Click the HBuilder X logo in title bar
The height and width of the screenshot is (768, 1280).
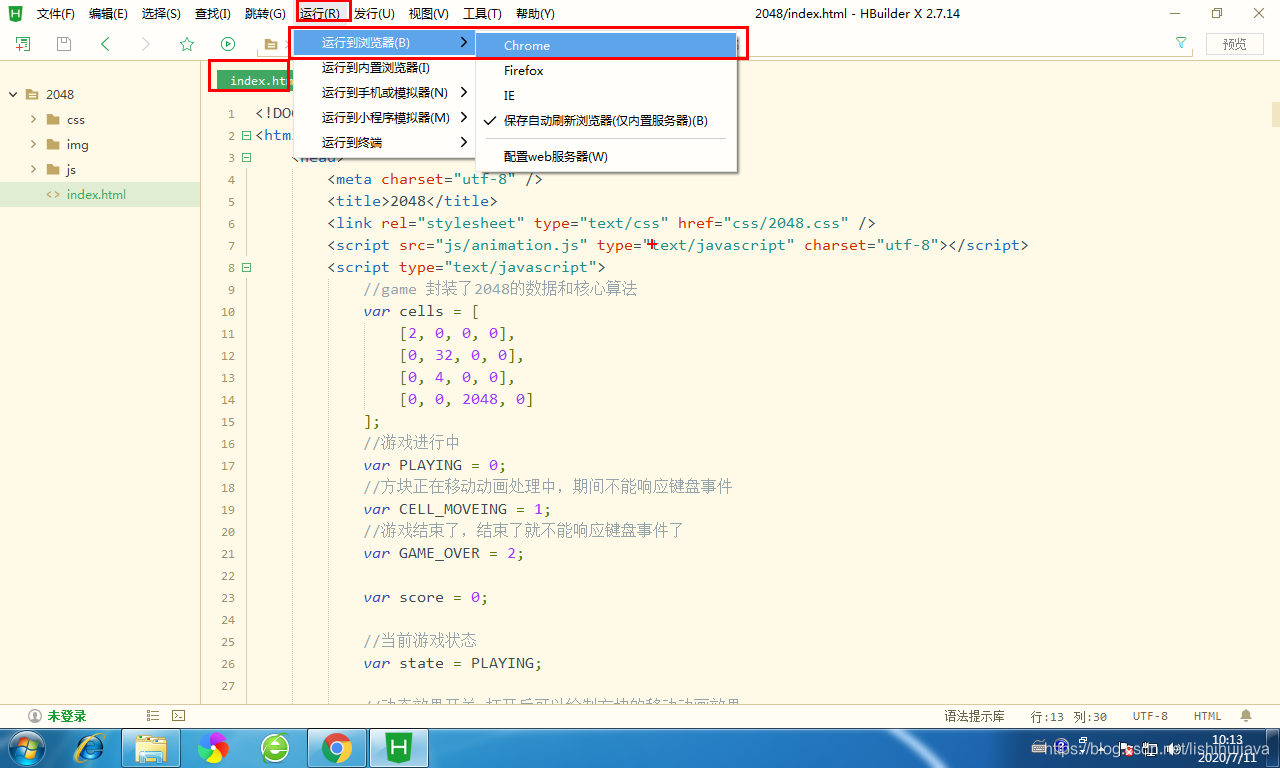16,13
